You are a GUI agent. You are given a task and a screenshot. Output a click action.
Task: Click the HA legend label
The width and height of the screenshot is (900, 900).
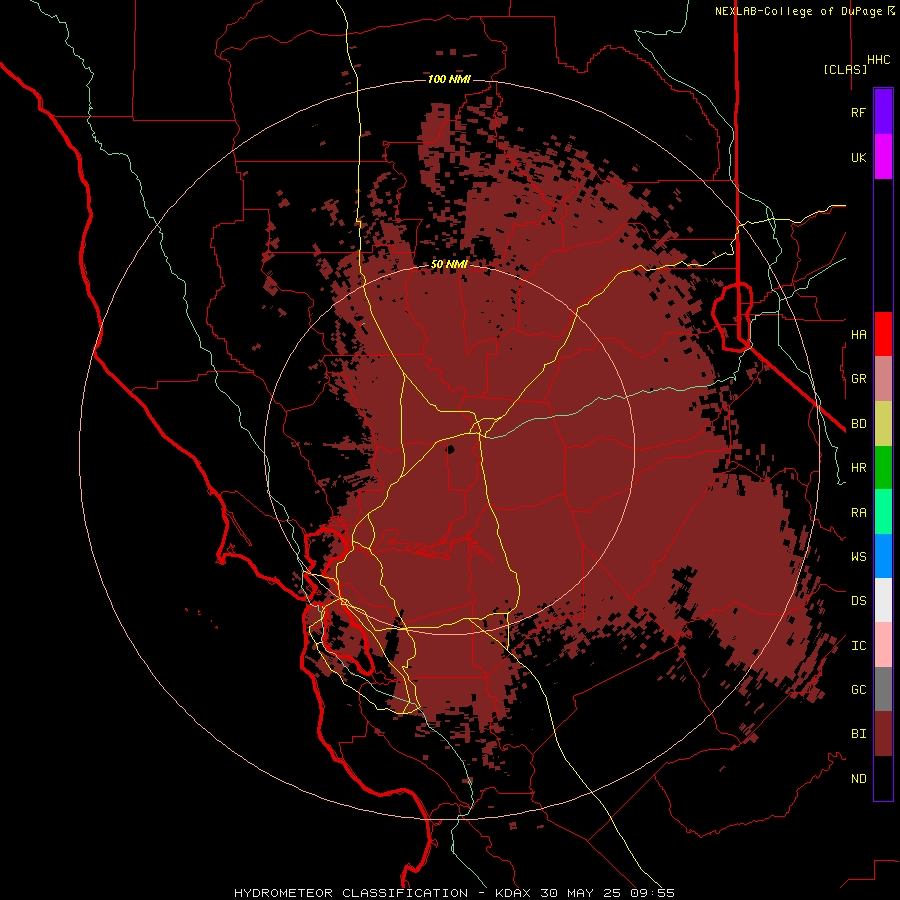[858, 334]
